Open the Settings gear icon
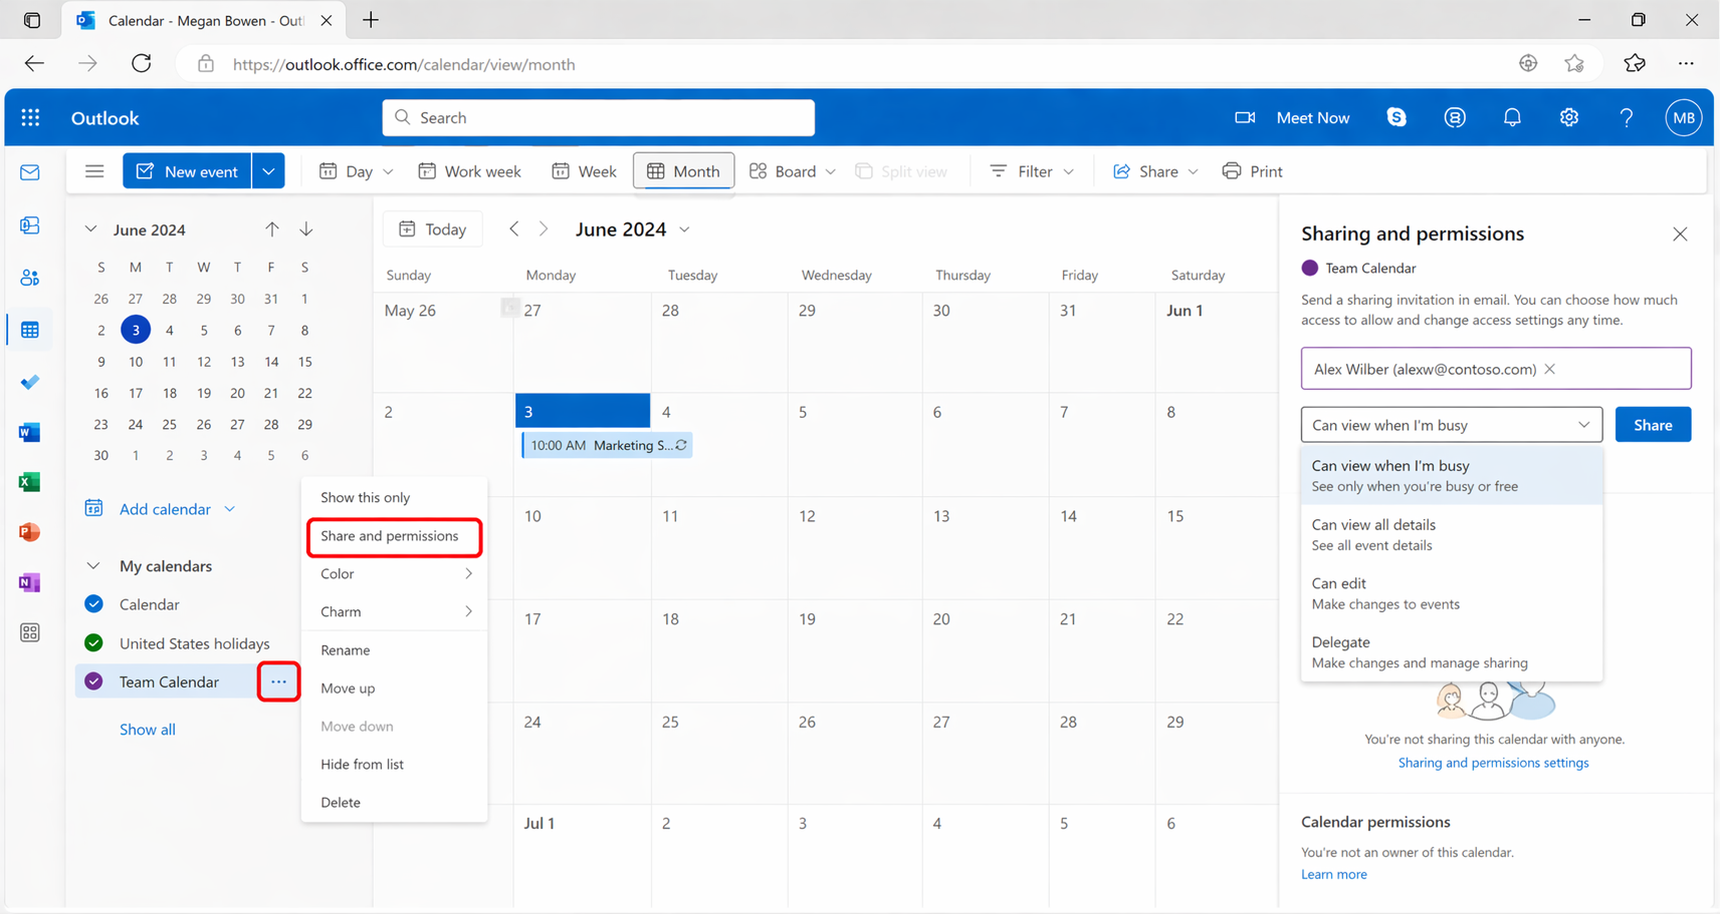The image size is (1720, 914). [1569, 118]
